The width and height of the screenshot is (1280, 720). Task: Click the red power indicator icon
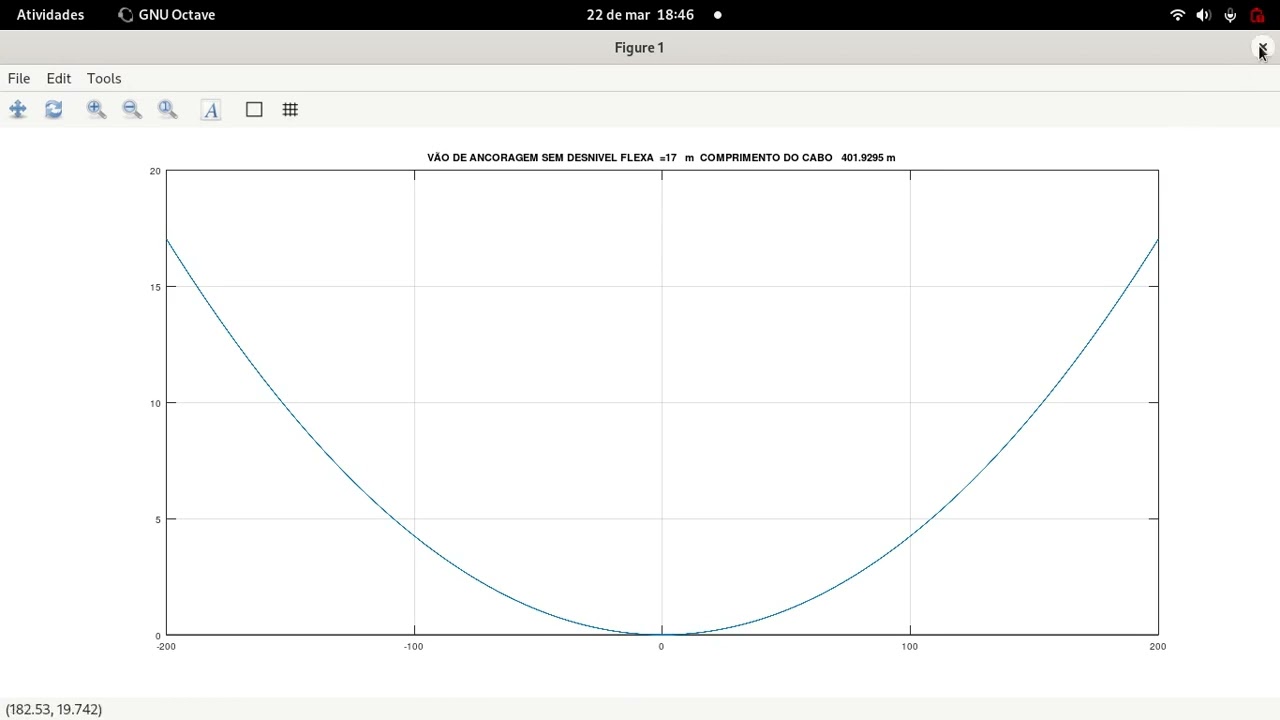point(1257,15)
